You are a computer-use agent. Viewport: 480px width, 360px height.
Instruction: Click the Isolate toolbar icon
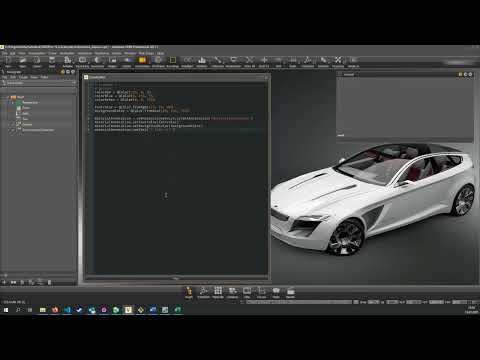click(x=127, y=60)
